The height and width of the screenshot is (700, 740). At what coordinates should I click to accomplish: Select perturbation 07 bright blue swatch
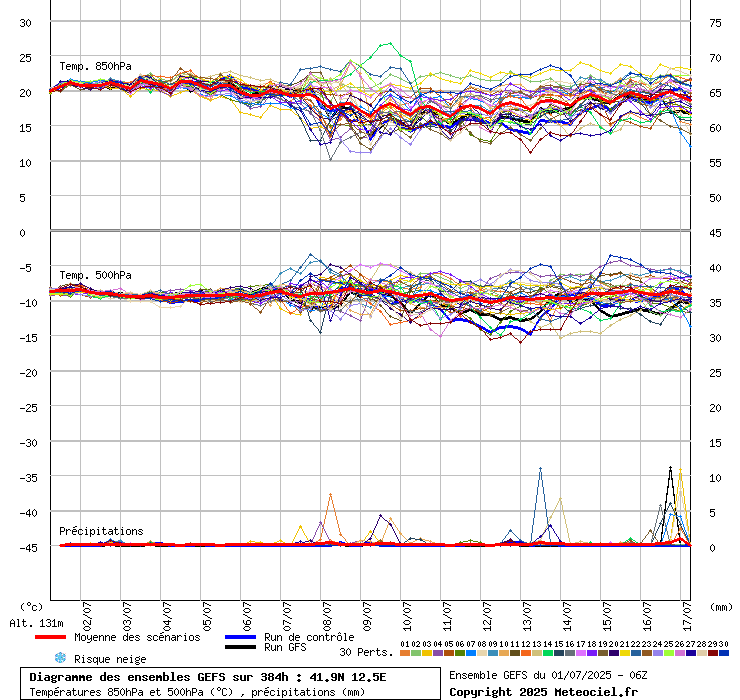[x=471, y=653]
